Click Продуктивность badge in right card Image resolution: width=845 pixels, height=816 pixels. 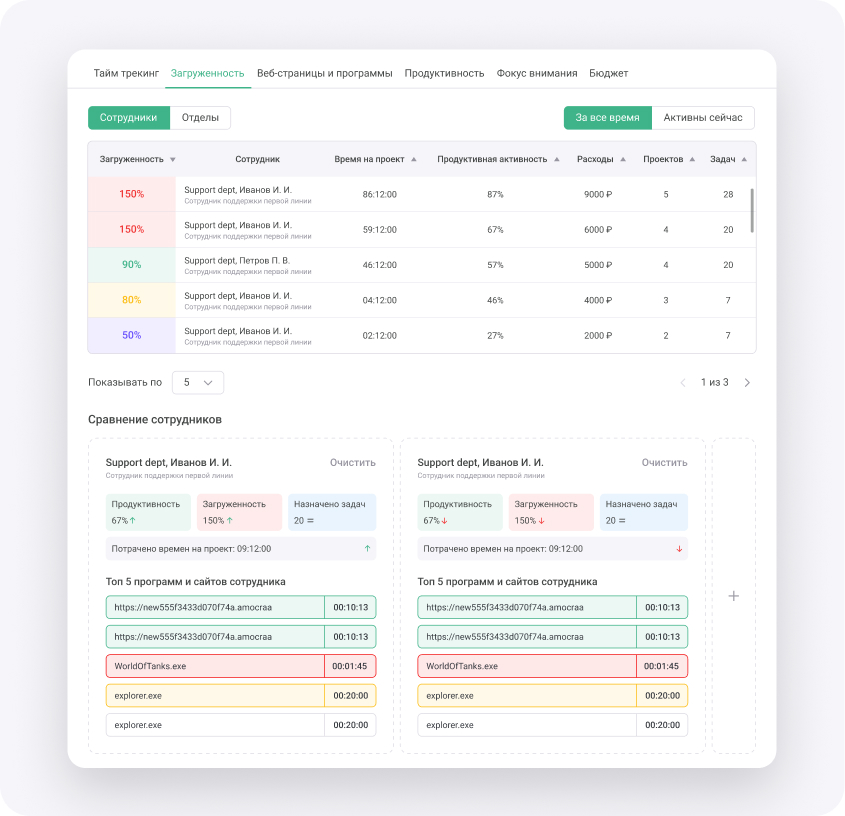(460, 512)
